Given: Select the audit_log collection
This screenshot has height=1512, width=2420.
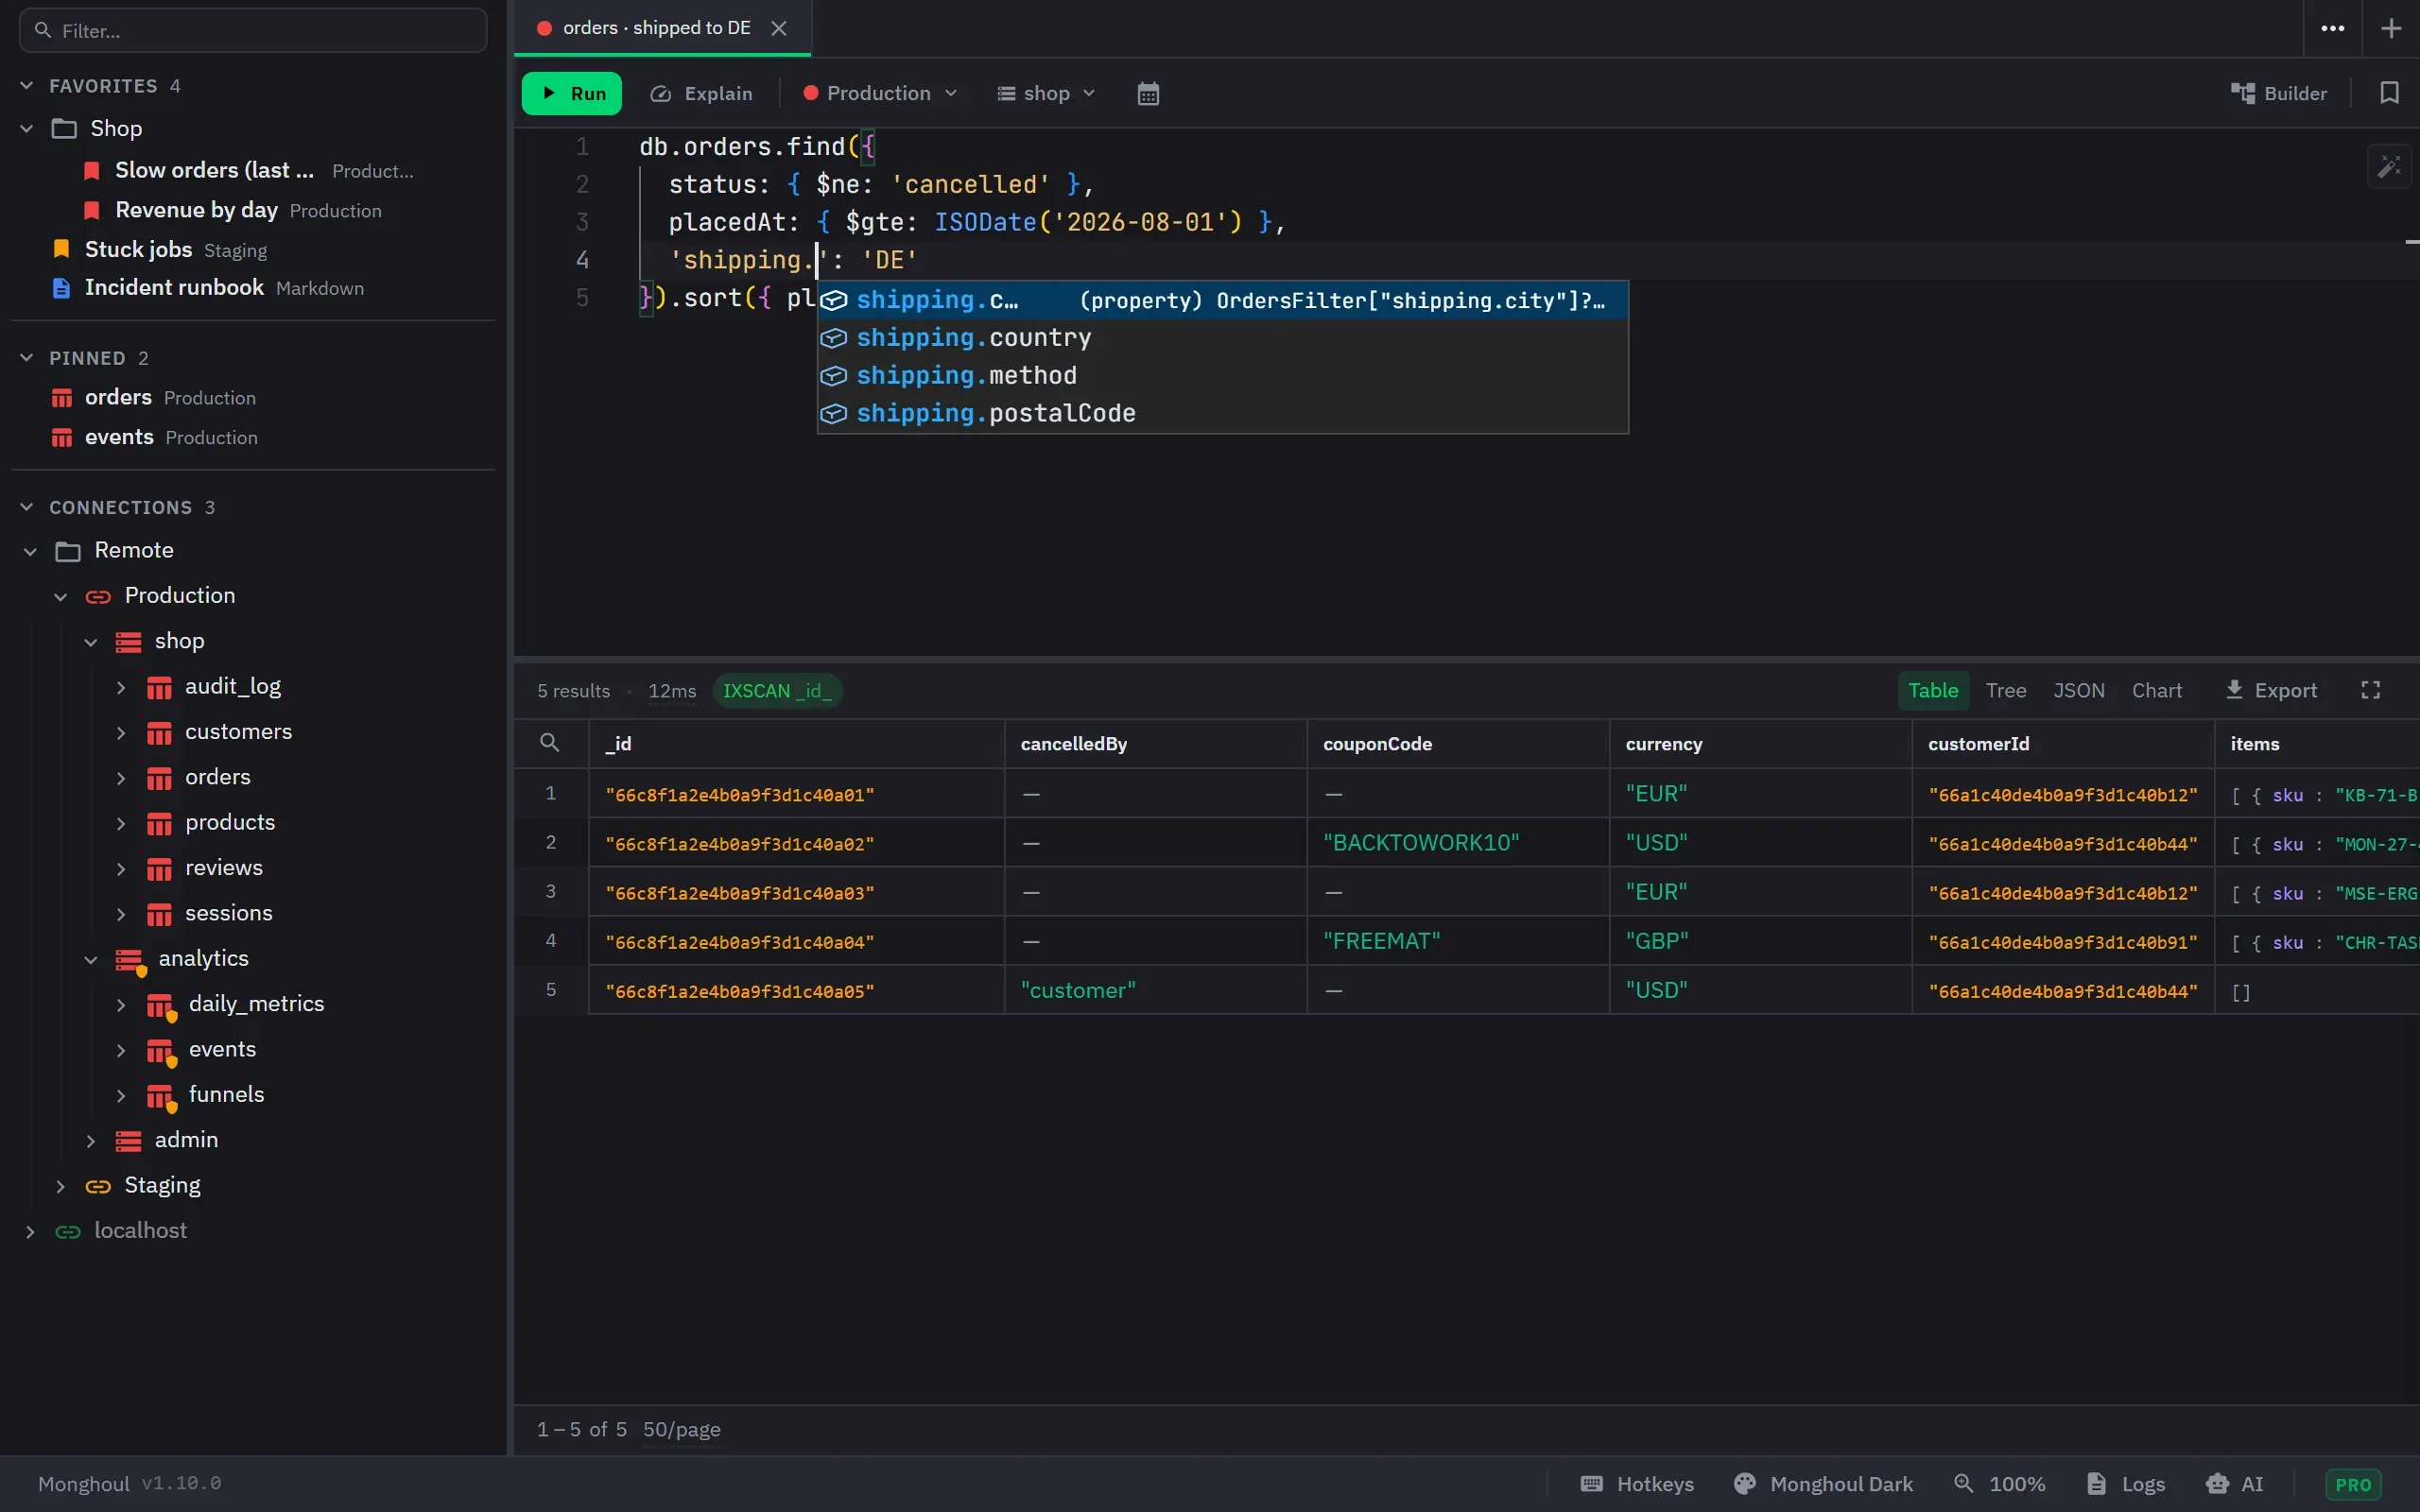Looking at the screenshot, I should 233,686.
